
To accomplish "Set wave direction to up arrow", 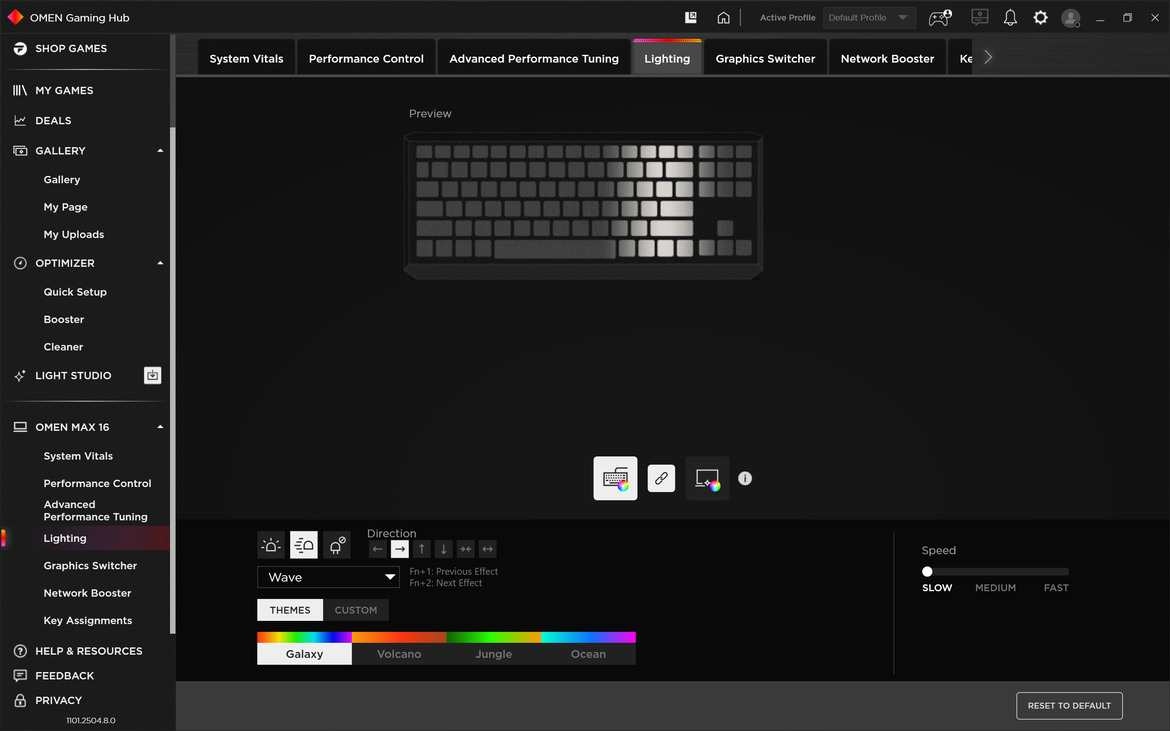I will click(422, 549).
